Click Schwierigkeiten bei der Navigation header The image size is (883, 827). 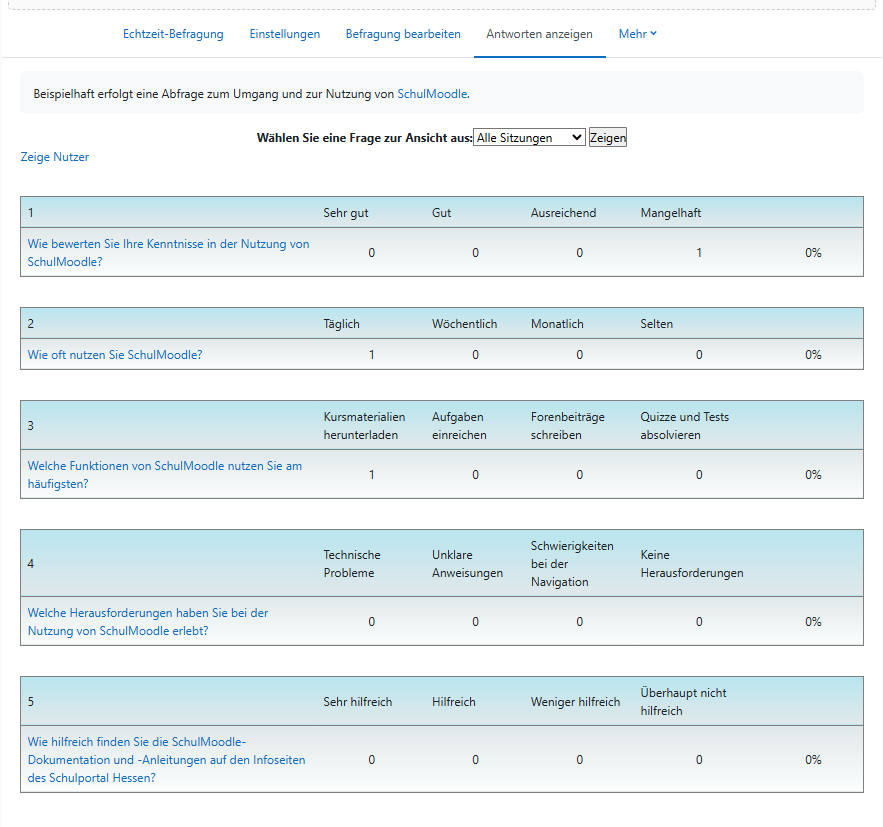point(572,564)
